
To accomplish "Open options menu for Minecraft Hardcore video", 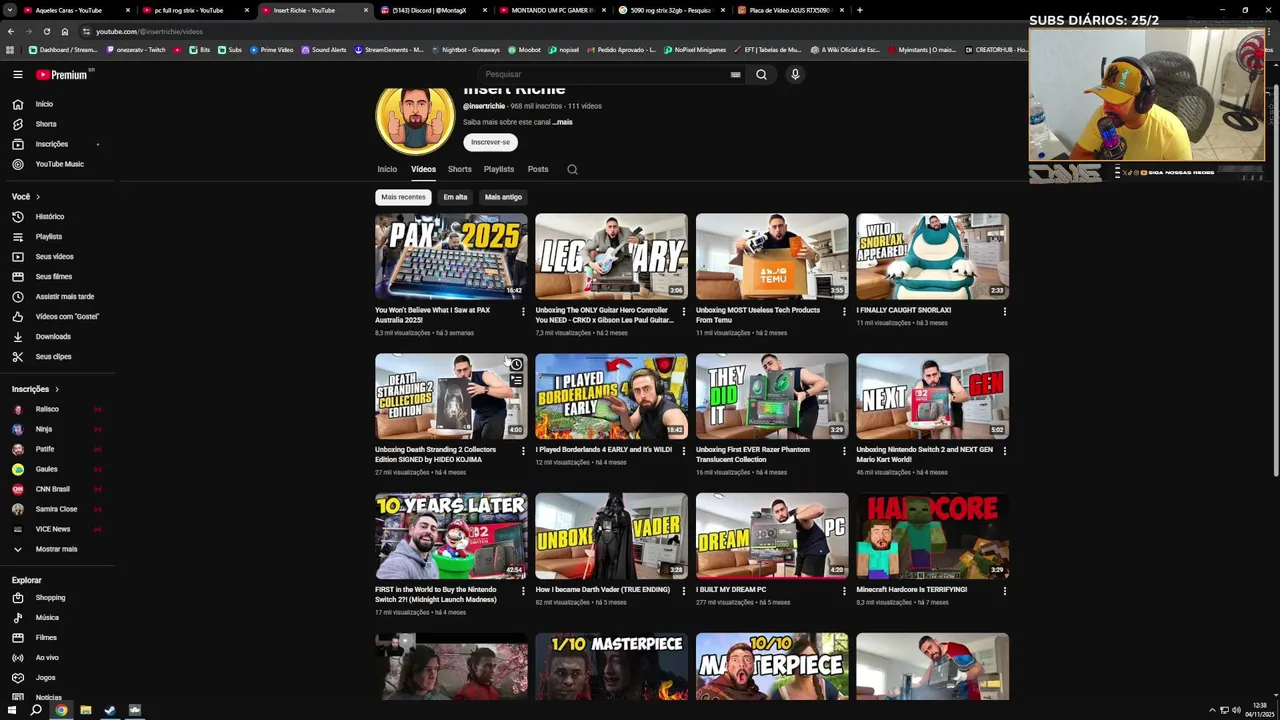I will click(x=1004, y=591).
